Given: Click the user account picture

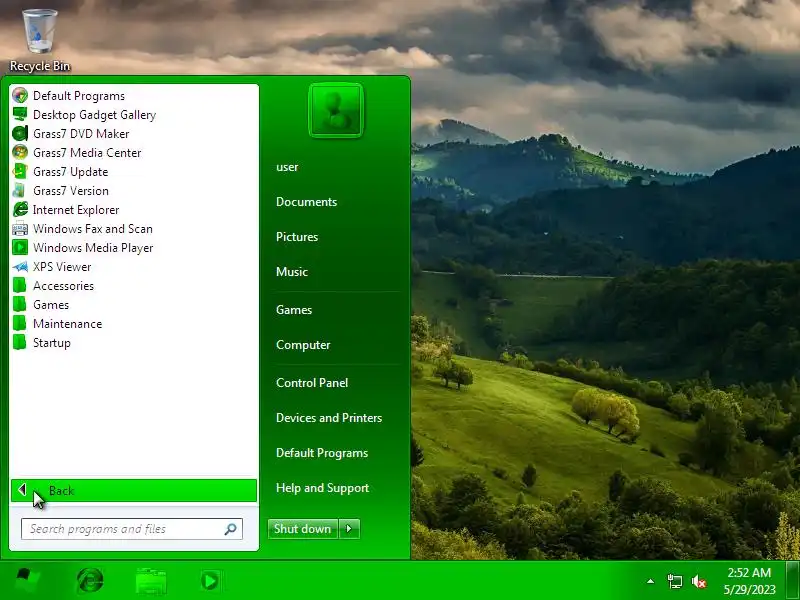Looking at the screenshot, I should pos(336,110).
